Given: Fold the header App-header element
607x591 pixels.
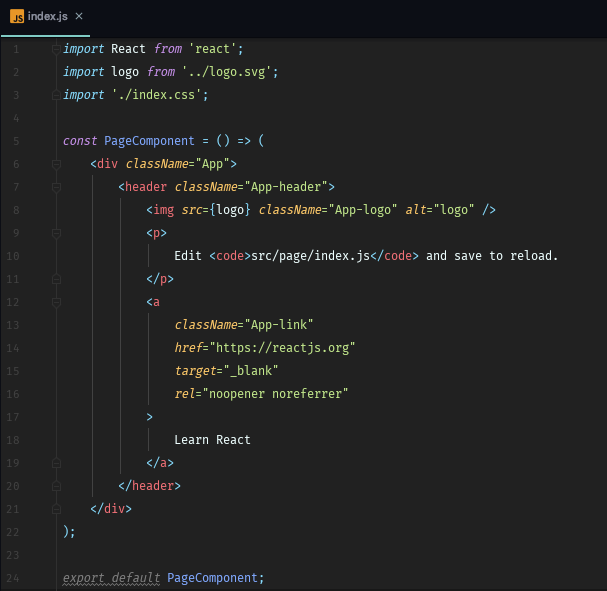Looking at the screenshot, I should pos(55,187).
